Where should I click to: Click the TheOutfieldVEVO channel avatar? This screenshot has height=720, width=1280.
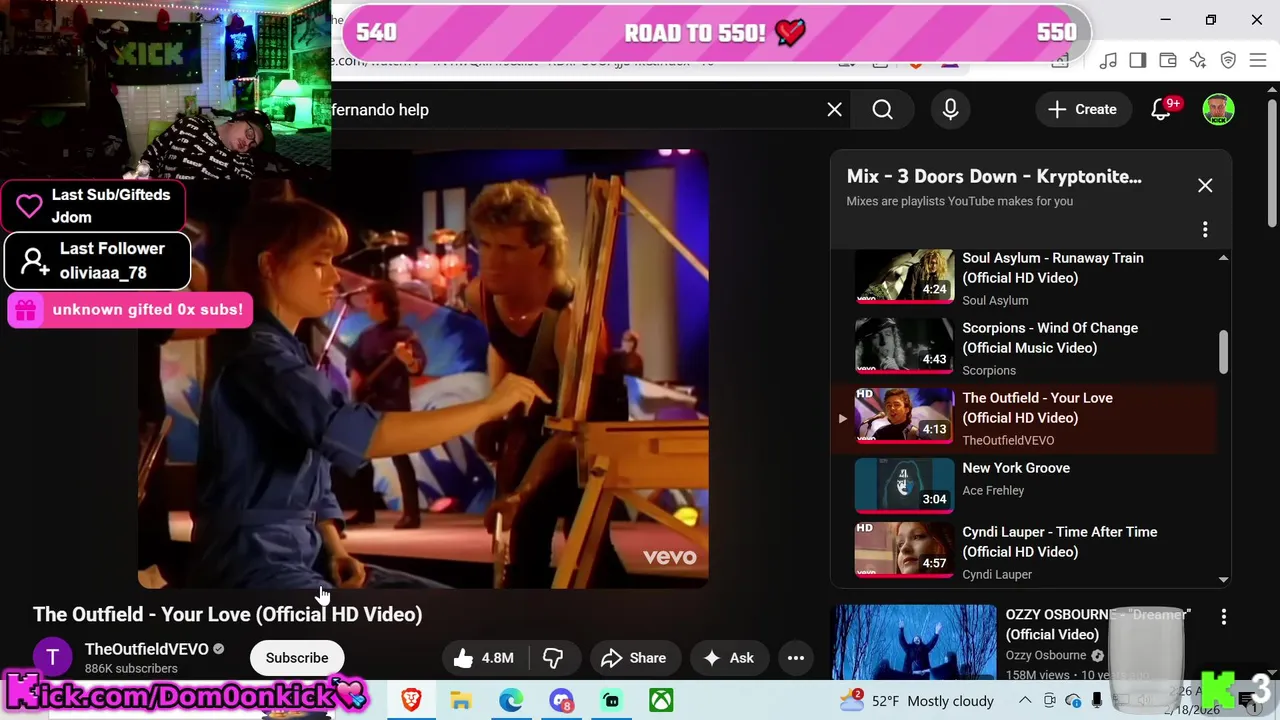(x=53, y=657)
